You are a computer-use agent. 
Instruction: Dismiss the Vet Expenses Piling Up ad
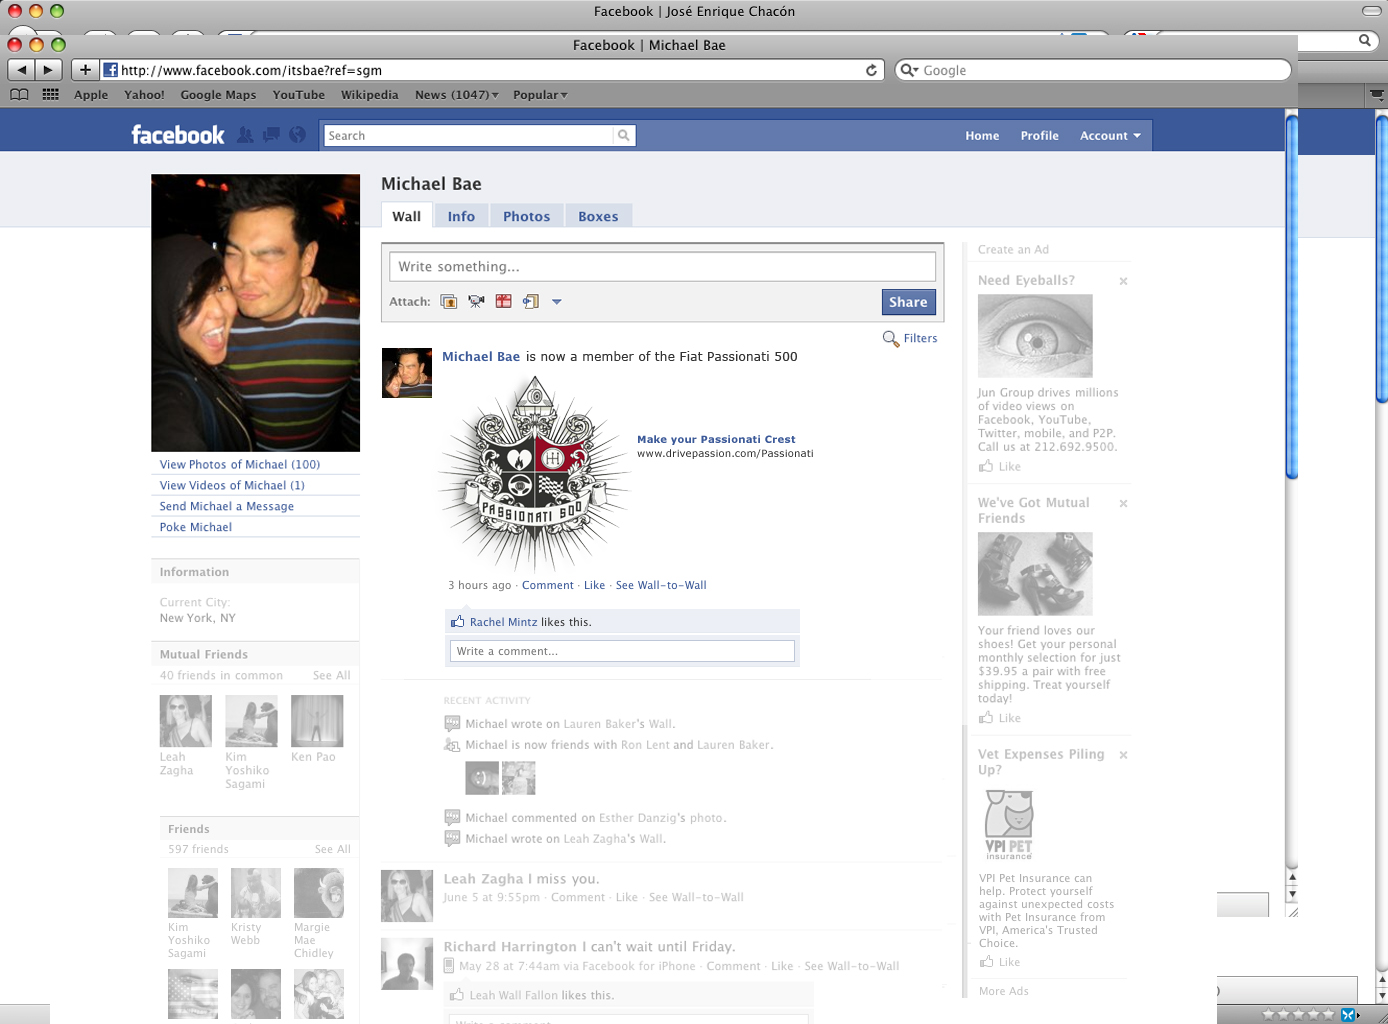point(1123,755)
